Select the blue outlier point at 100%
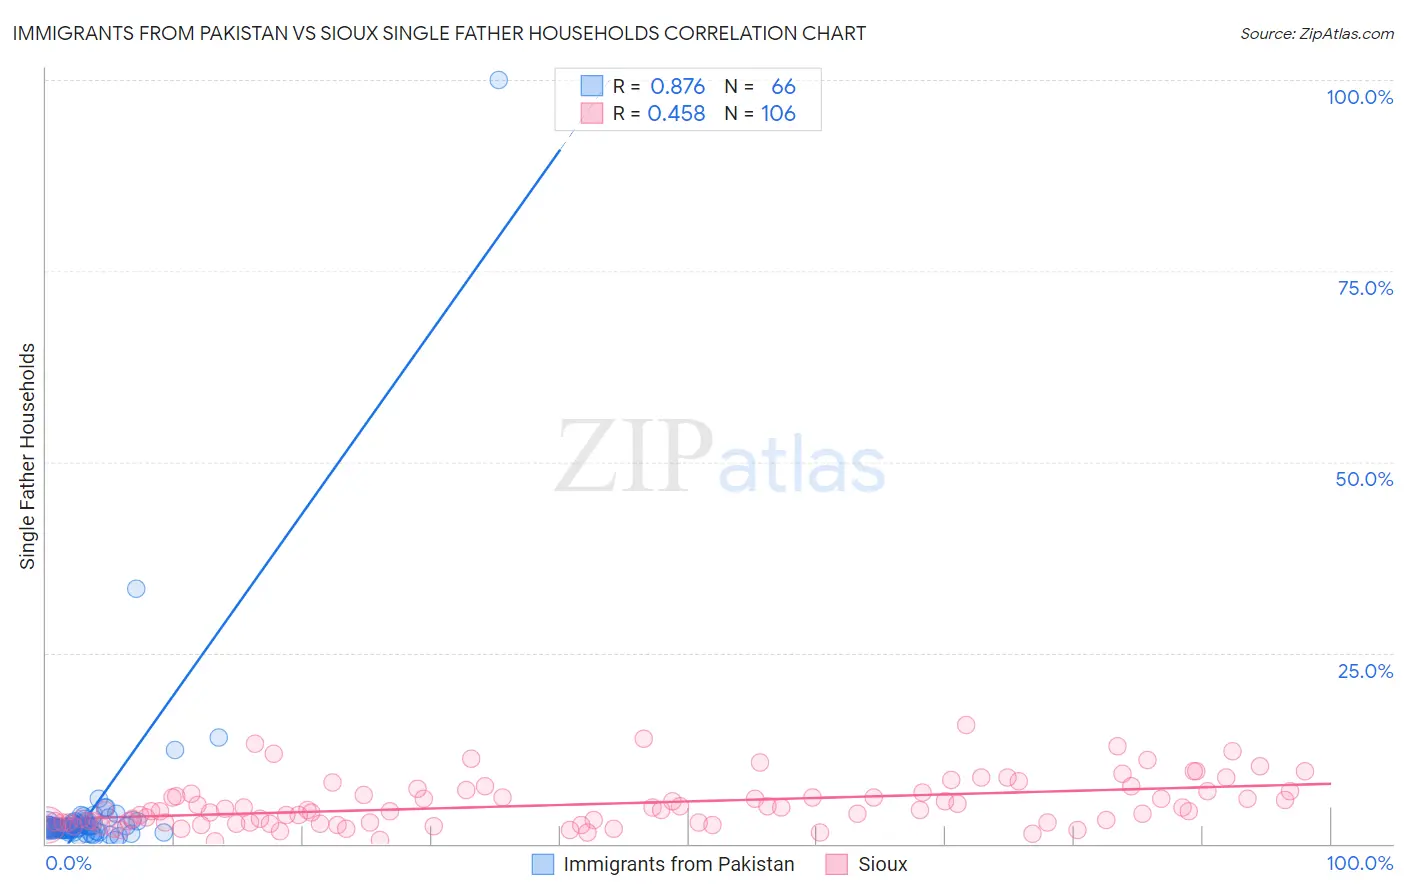This screenshot has height=892, width=1406. 499,80
